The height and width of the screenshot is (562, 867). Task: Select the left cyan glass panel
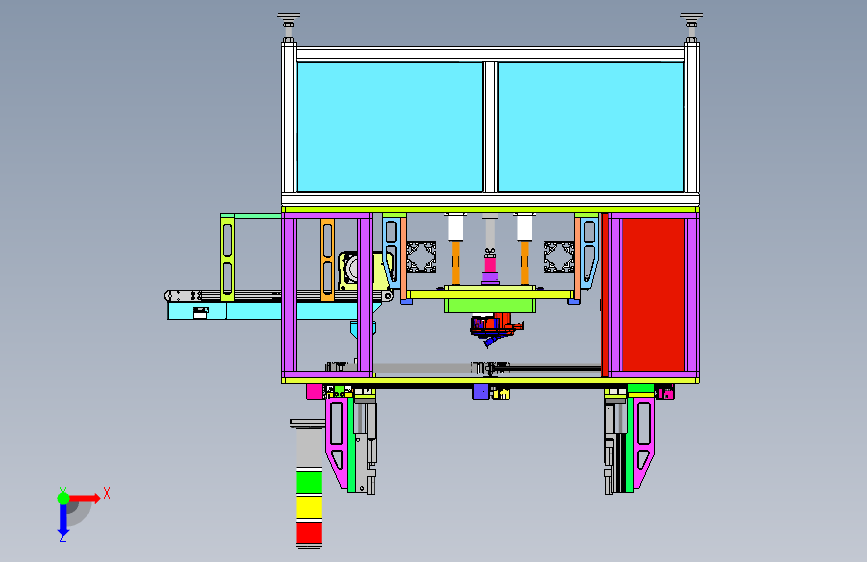390,127
